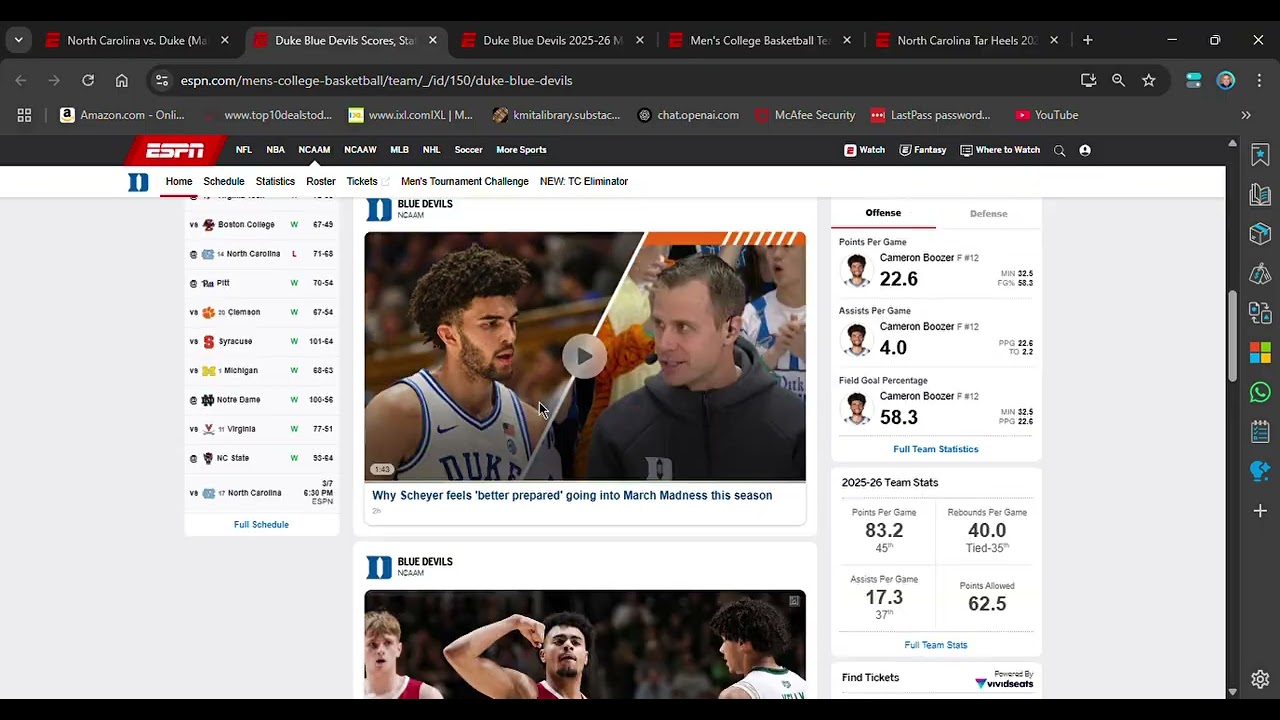Open the NFL menu item
The image size is (1280, 720).
pyautogui.click(x=243, y=150)
